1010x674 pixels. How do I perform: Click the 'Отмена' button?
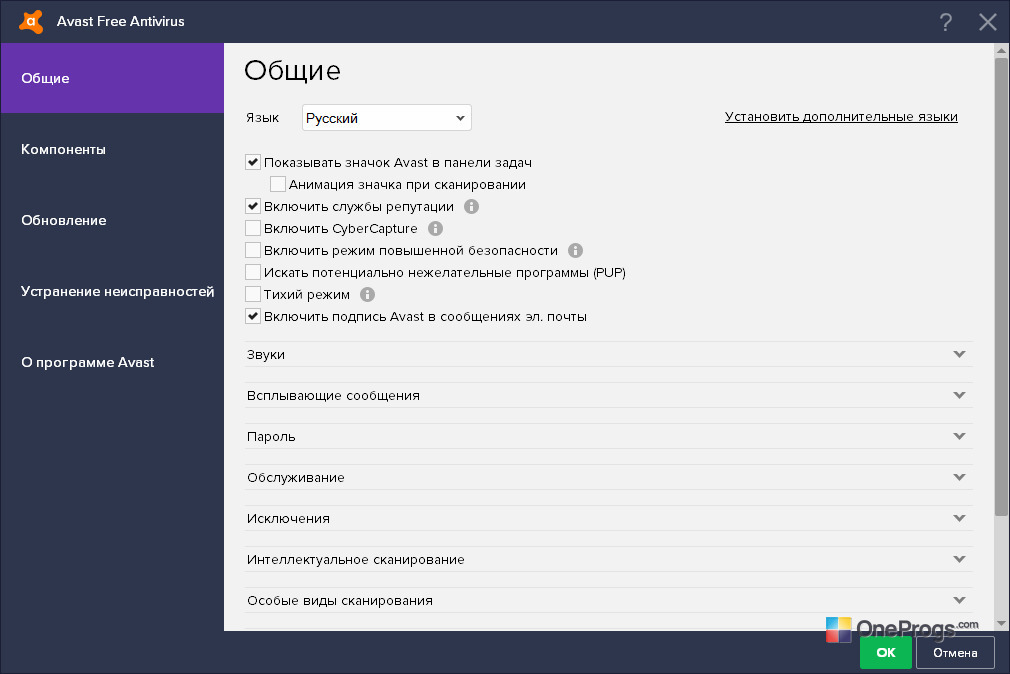(955, 652)
